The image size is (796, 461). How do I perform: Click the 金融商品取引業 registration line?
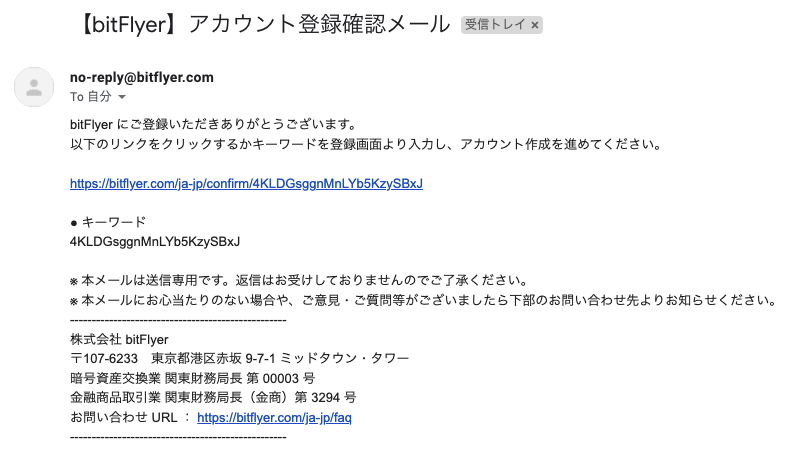coord(213,398)
